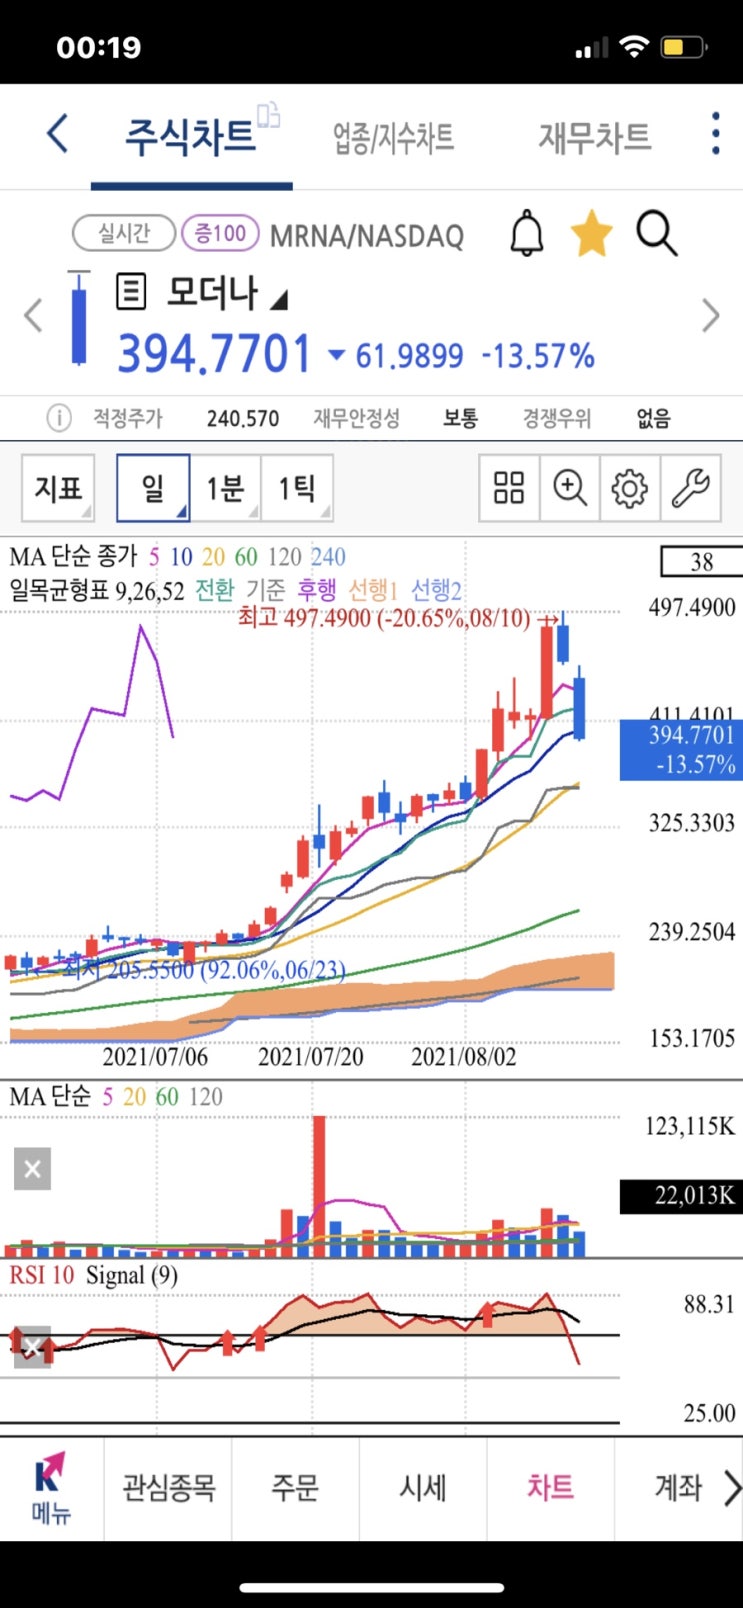Tap the 재무안정성 label

[x=356, y=418]
